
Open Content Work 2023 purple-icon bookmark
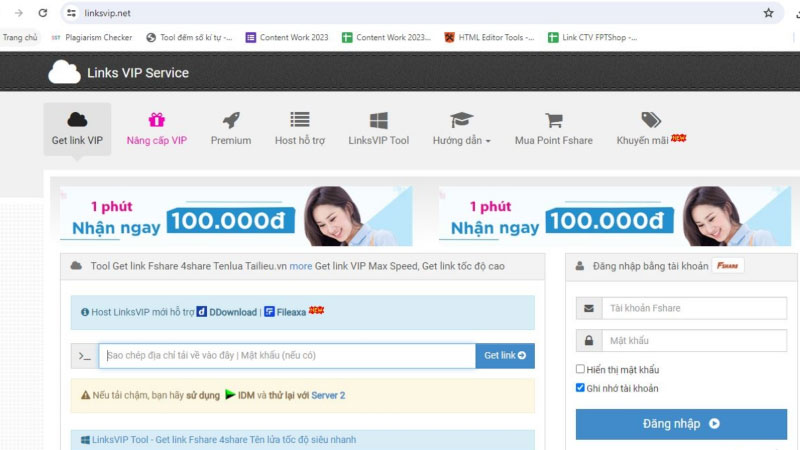[x=287, y=37]
